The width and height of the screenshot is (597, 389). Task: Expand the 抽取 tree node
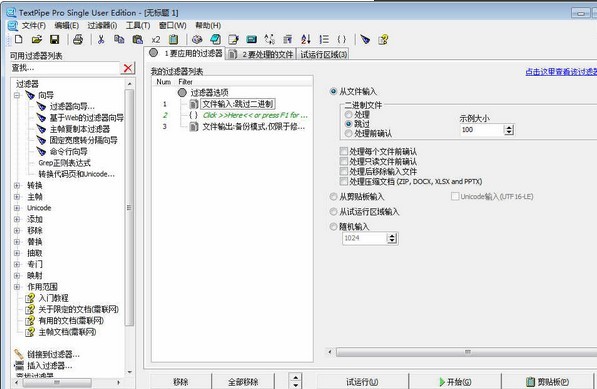[17, 253]
